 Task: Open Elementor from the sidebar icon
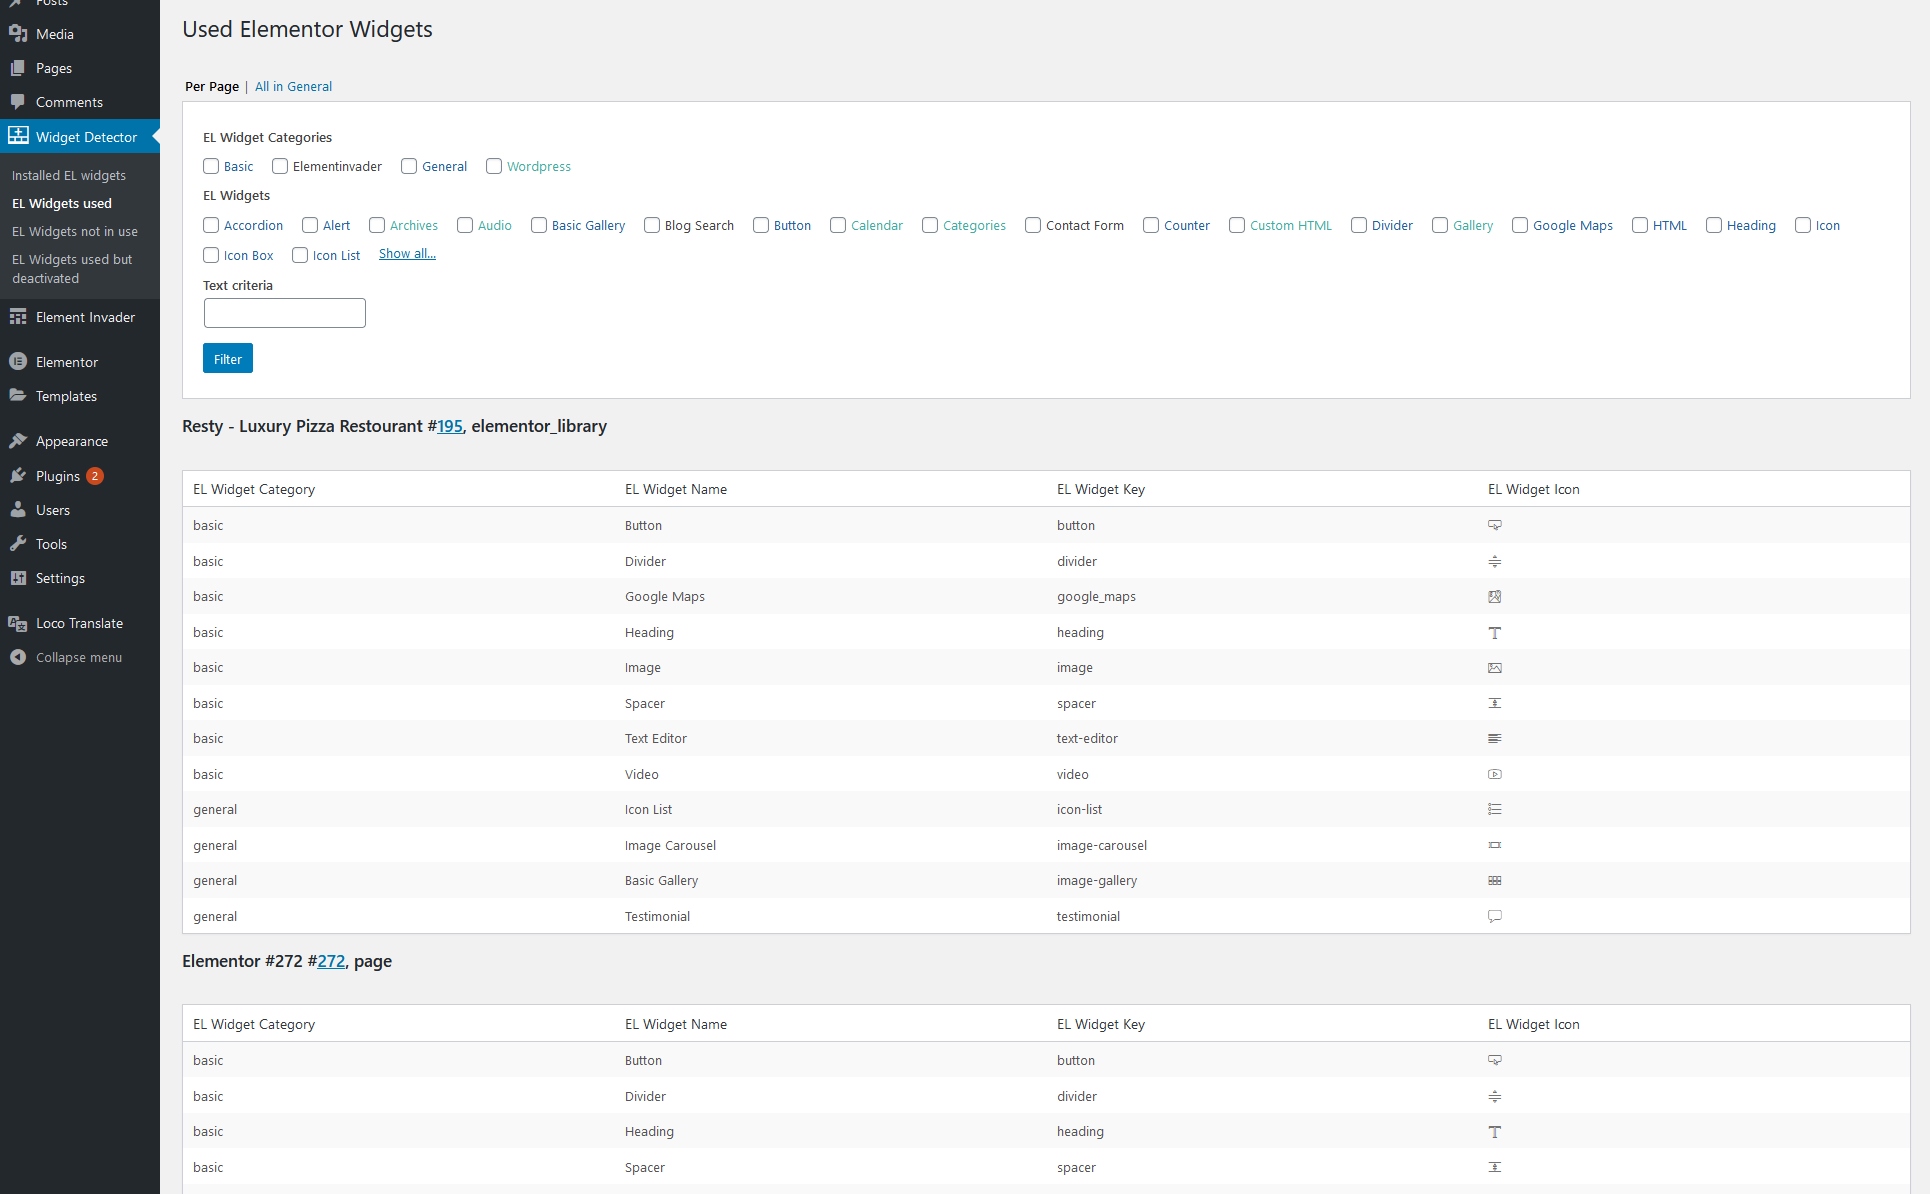(18, 362)
